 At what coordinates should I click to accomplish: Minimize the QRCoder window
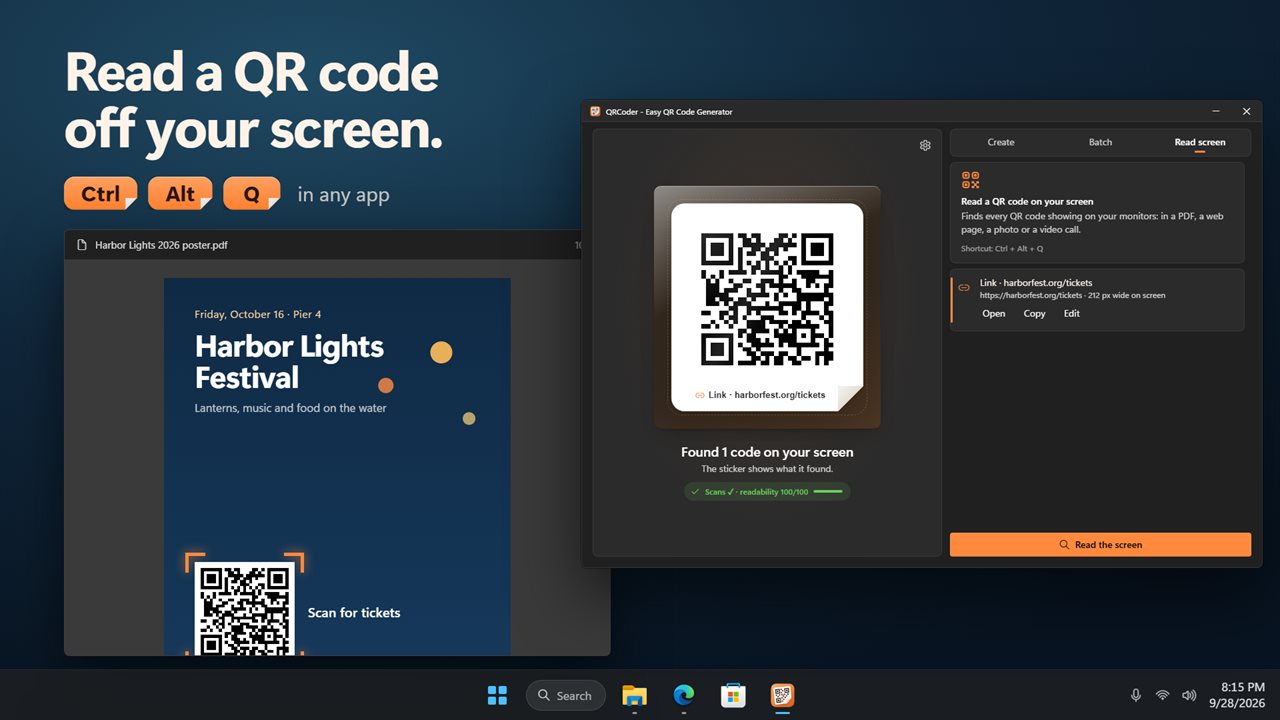click(x=1216, y=112)
